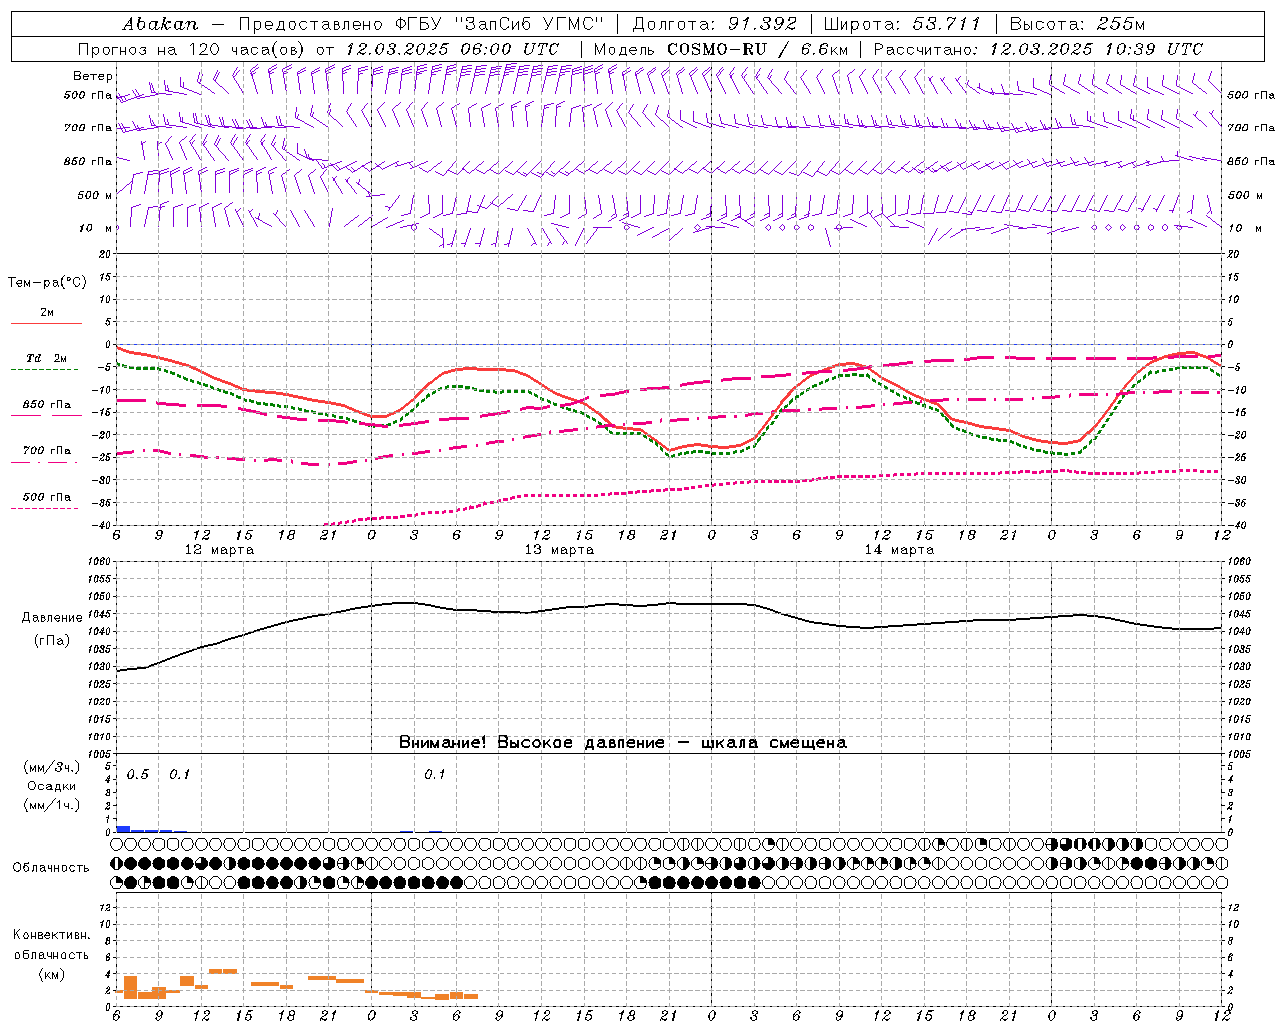Click the "Облачность" cloud cover label
Viewport: 1280px width, 1024px height.
[x=51, y=868]
